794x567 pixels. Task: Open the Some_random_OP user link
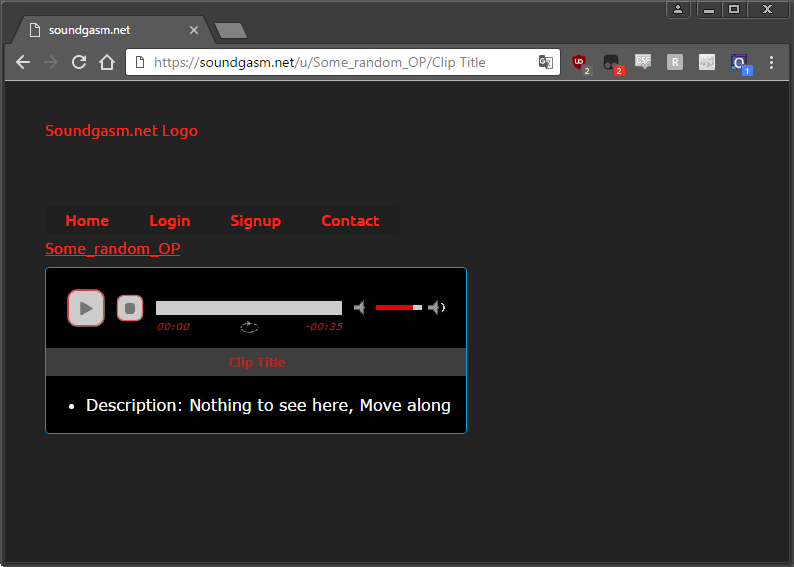point(112,249)
